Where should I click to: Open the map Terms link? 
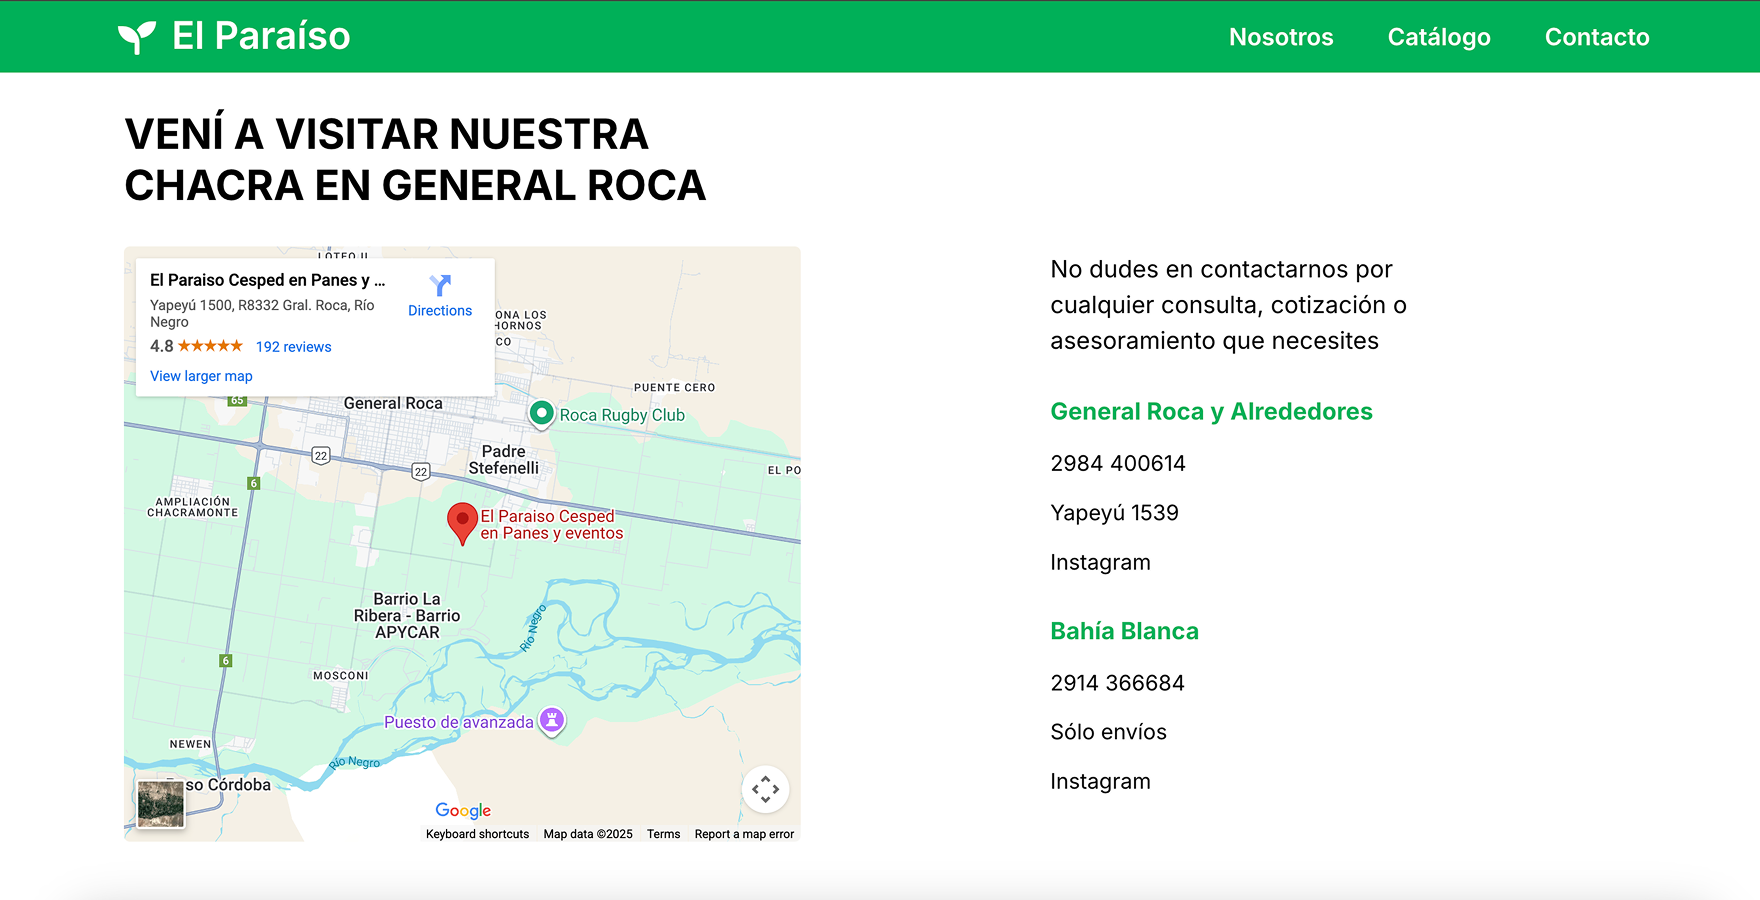pos(663,834)
